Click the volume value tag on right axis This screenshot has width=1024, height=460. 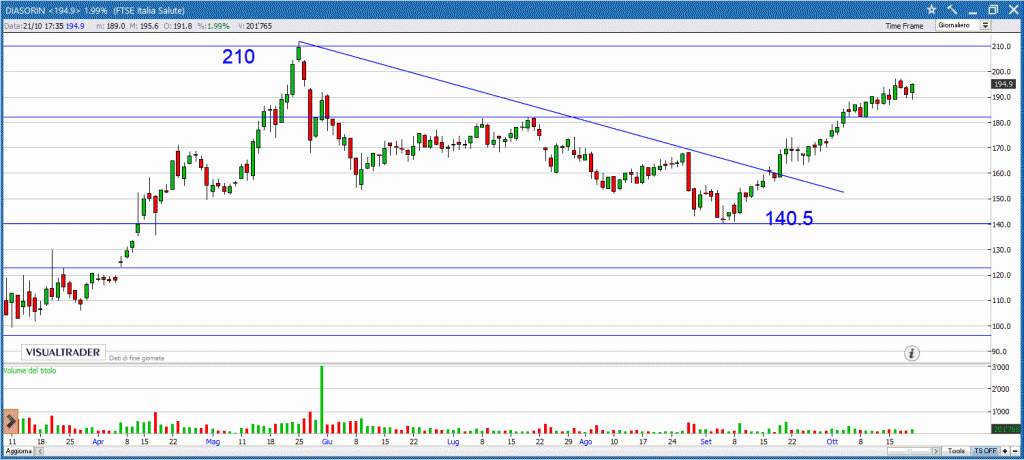(x=1007, y=429)
